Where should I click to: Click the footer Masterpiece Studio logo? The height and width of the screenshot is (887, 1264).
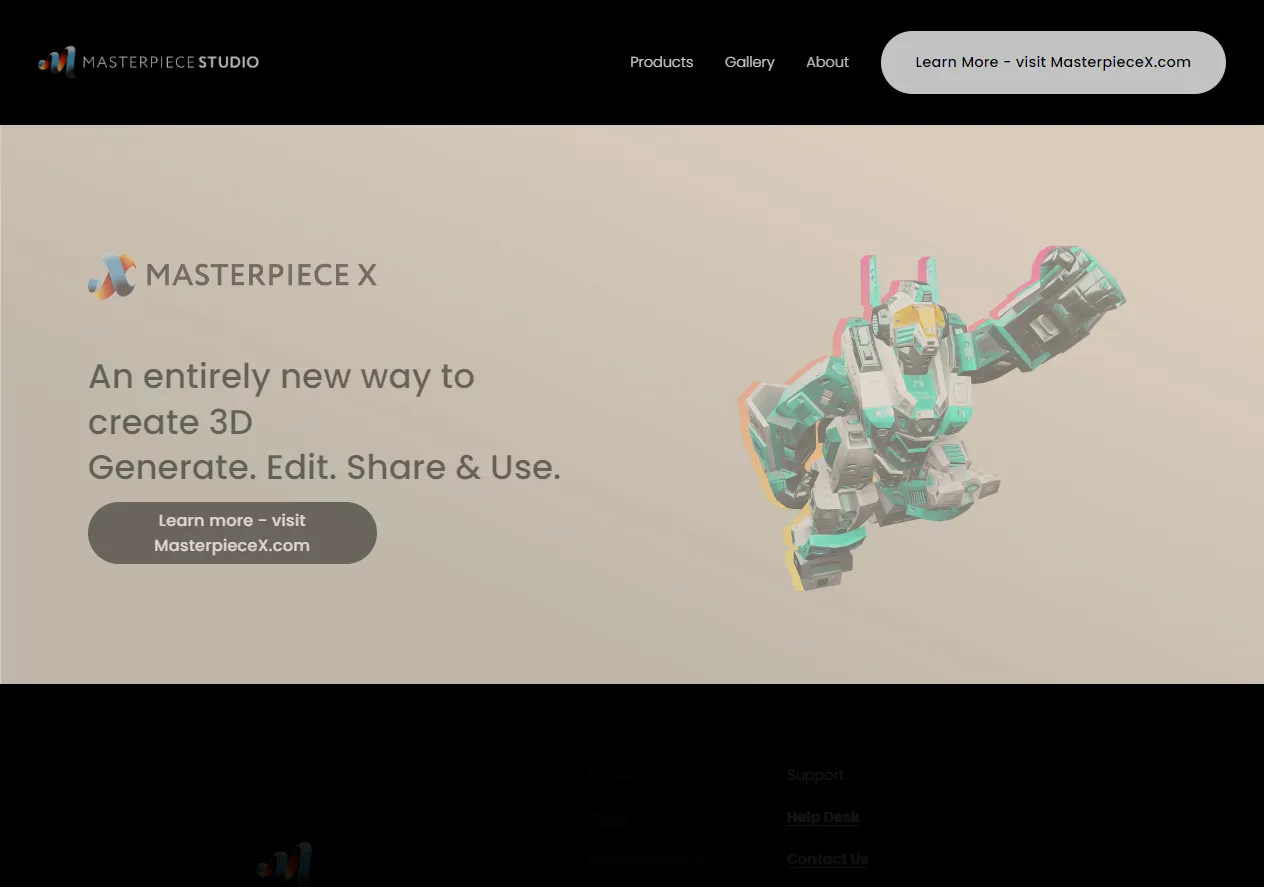[285, 863]
